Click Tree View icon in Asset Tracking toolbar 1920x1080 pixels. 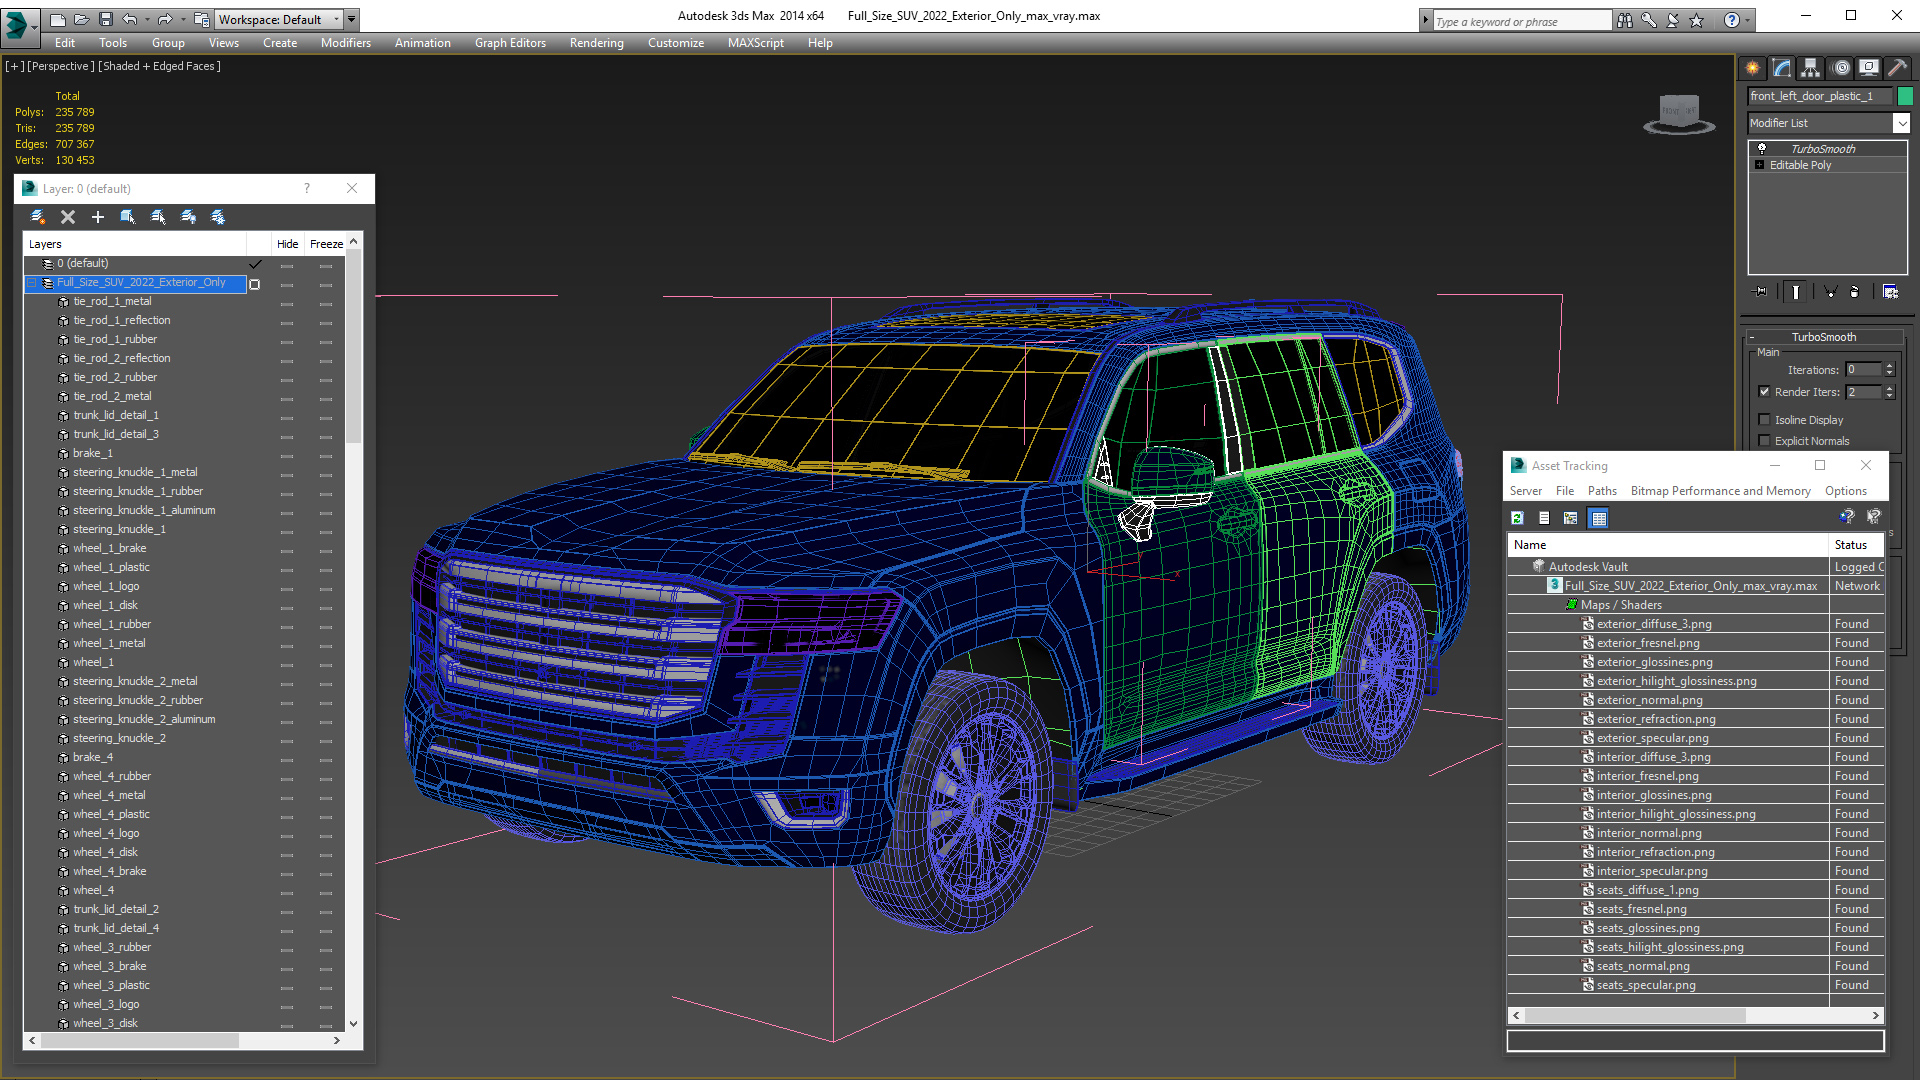[x=1571, y=518]
